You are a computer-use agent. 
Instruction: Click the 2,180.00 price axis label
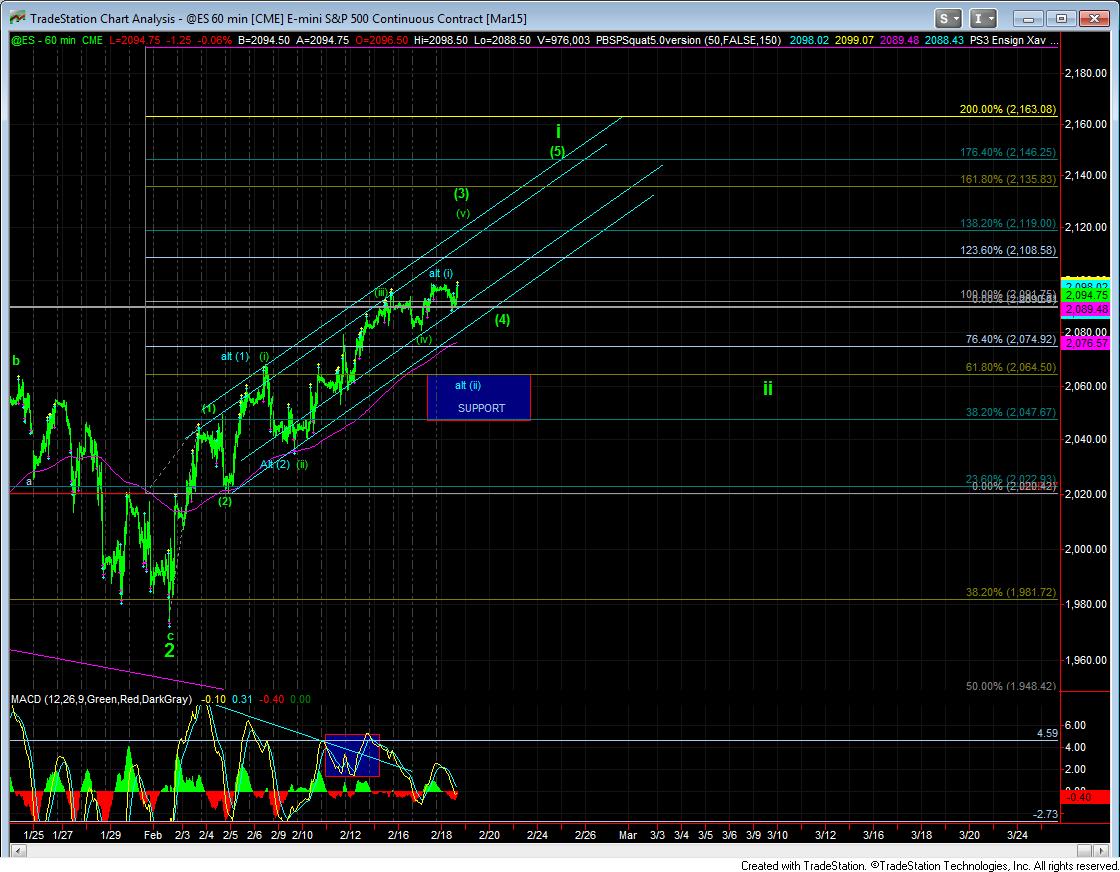(x=1086, y=73)
